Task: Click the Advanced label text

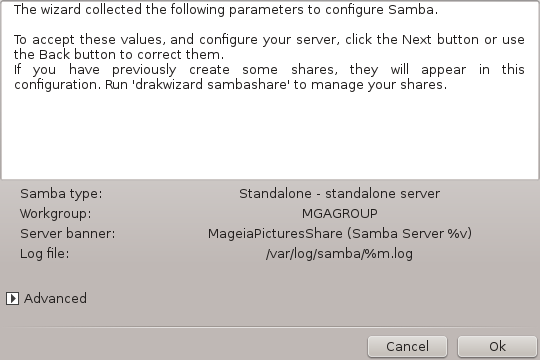Action: click(x=55, y=298)
